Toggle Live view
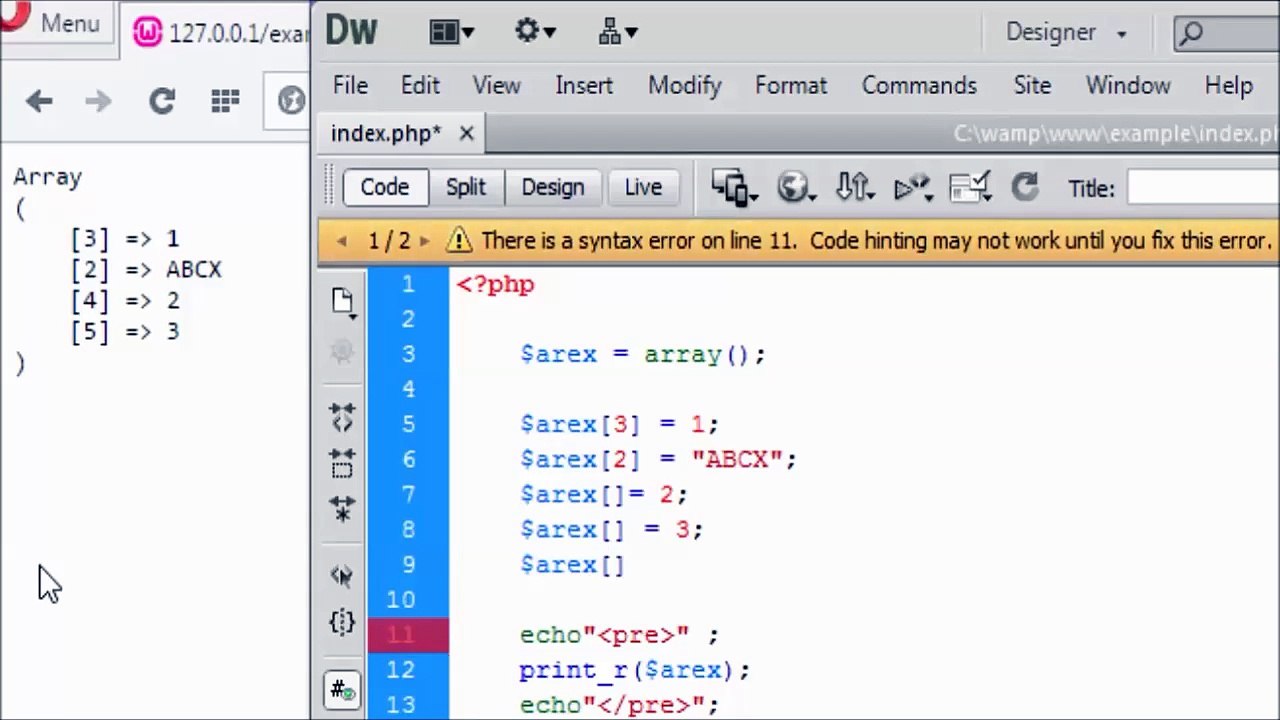The width and height of the screenshot is (1280, 720). pos(643,188)
